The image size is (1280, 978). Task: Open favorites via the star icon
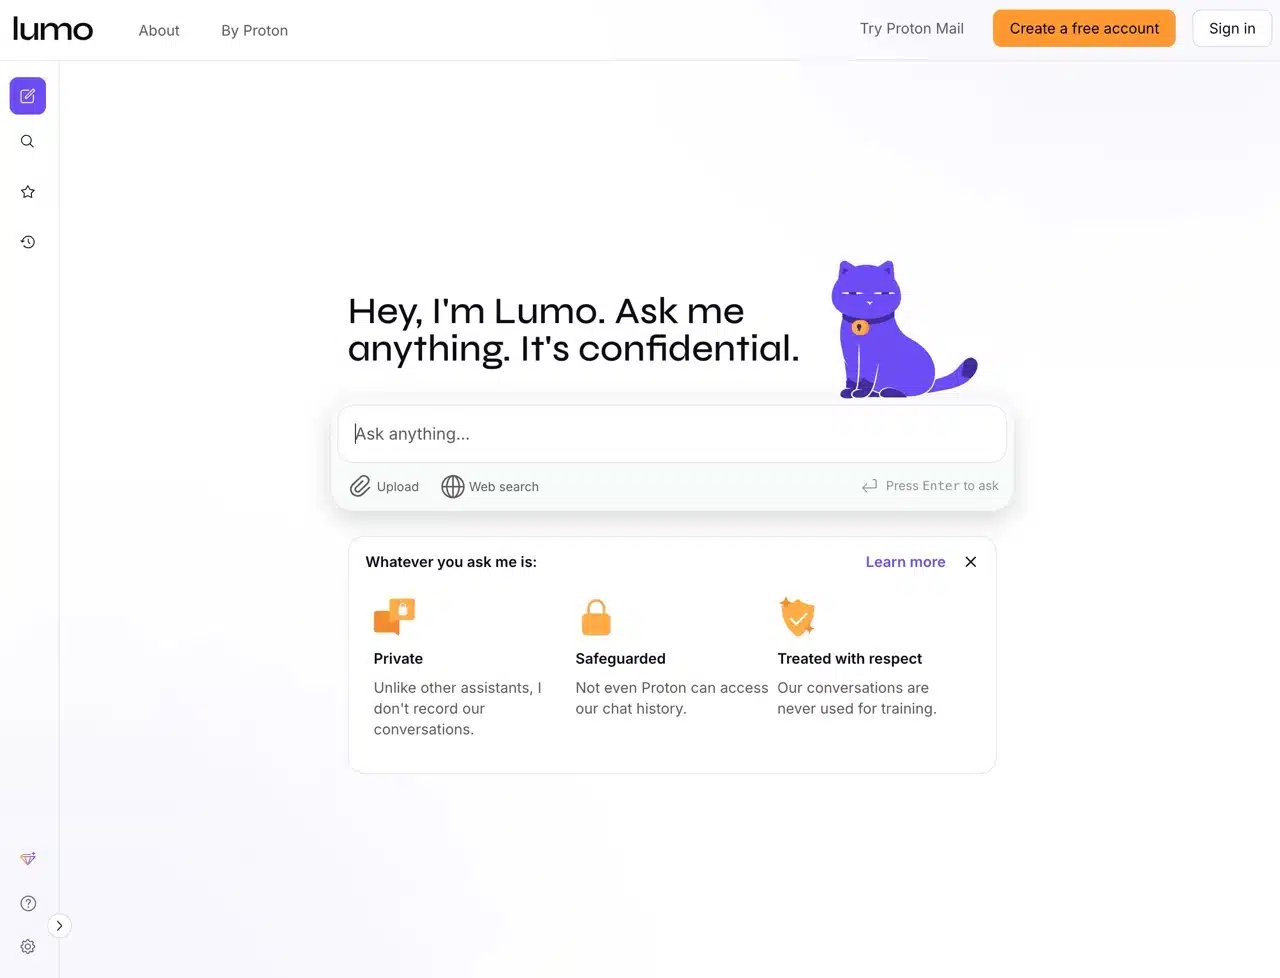pos(28,192)
